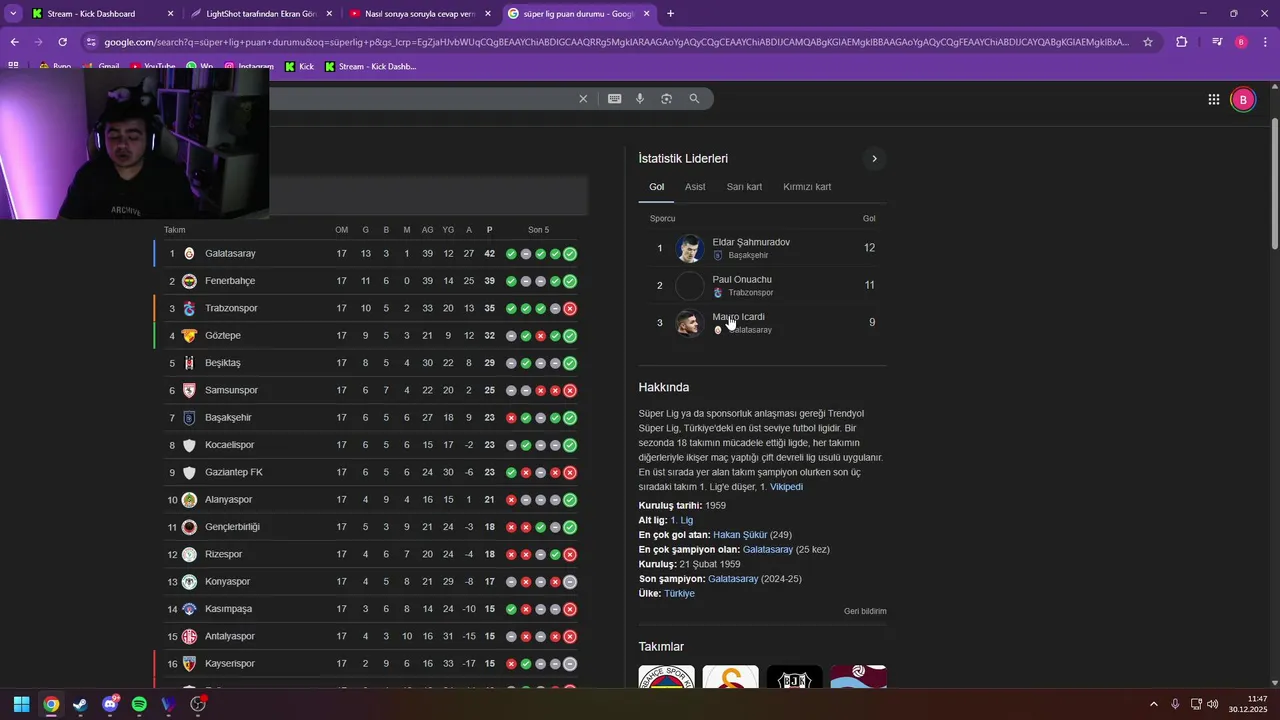Open Instagram bookmark
Screen dimensions: 1280x720
[x=249, y=67]
